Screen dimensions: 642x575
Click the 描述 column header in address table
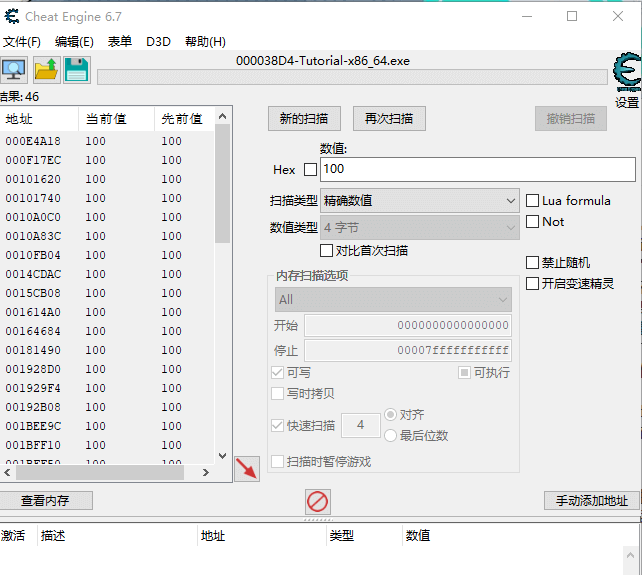pos(117,535)
